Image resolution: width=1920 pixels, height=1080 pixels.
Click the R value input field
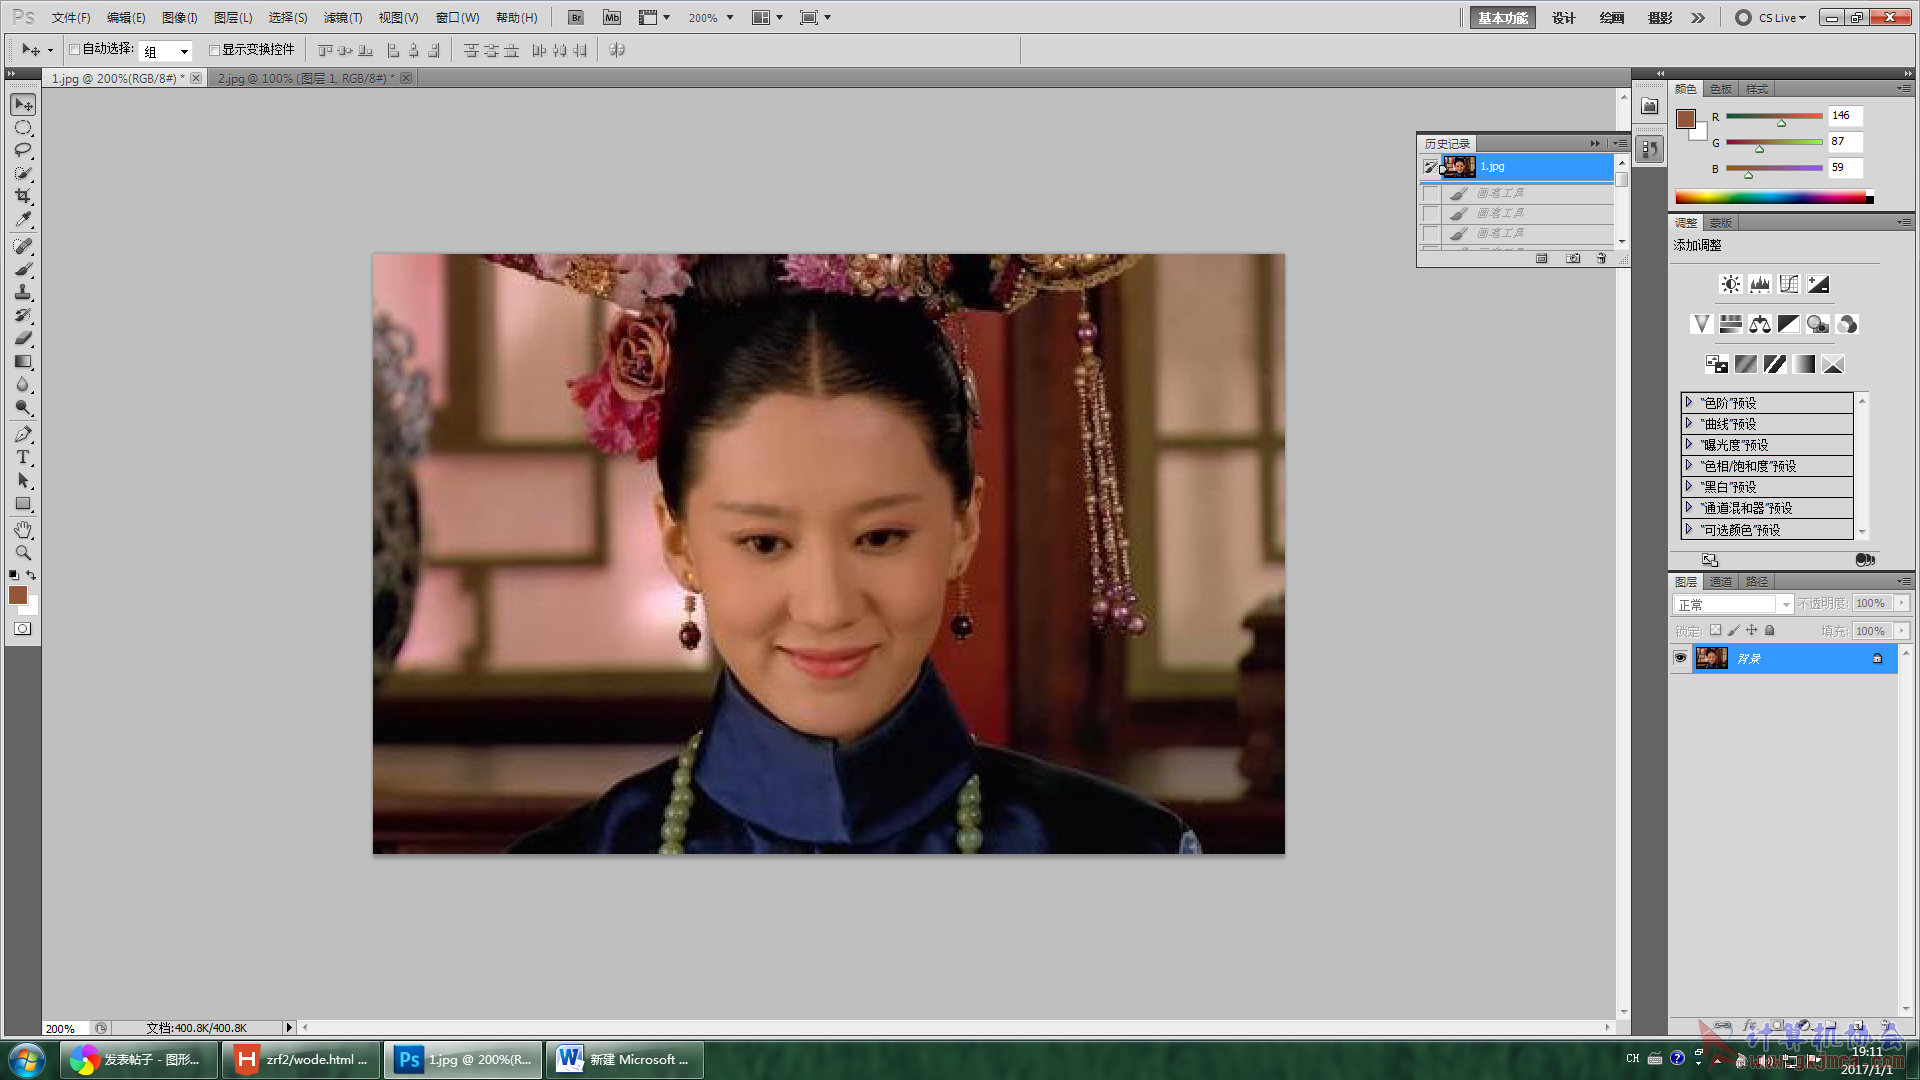coord(1845,115)
